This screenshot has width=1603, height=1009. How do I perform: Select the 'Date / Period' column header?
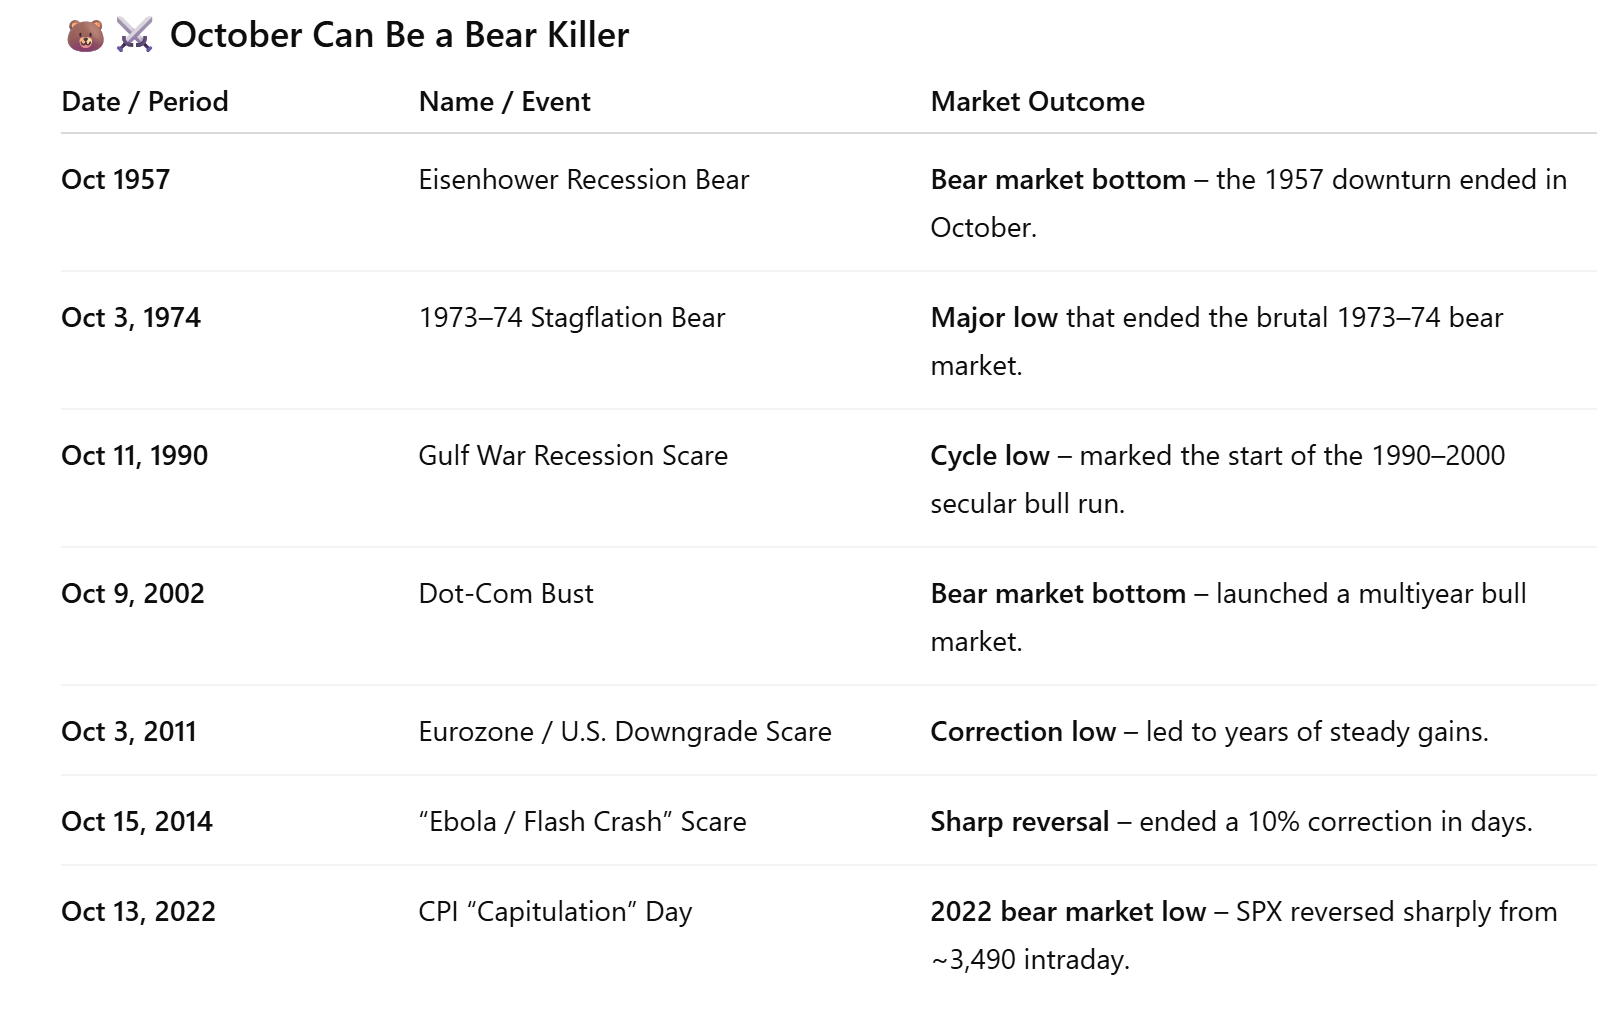(145, 101)
